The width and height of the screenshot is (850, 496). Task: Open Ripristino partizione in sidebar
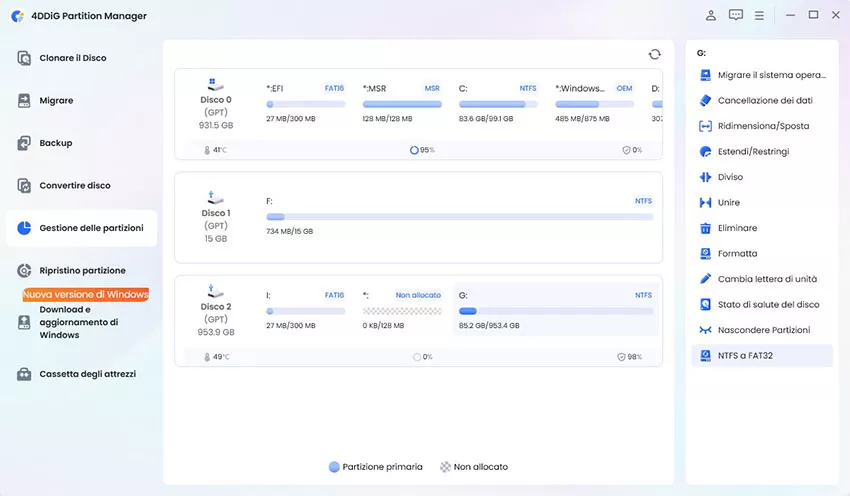click(x=82, y=271)
